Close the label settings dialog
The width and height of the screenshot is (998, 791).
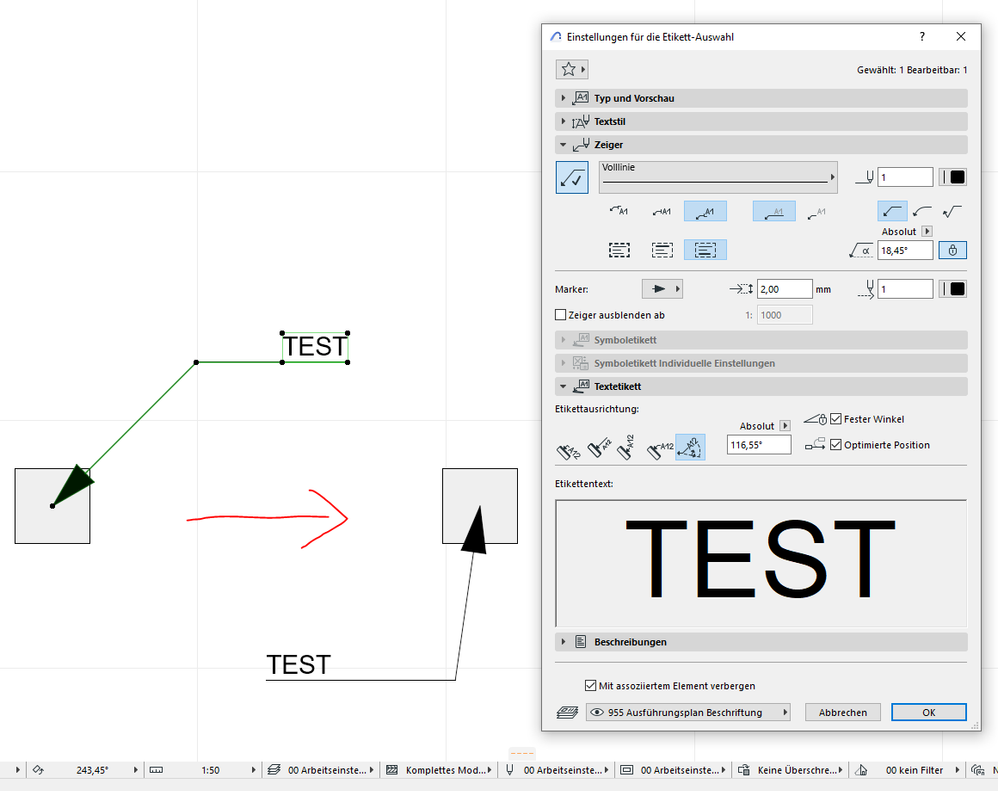pos(960,37)
